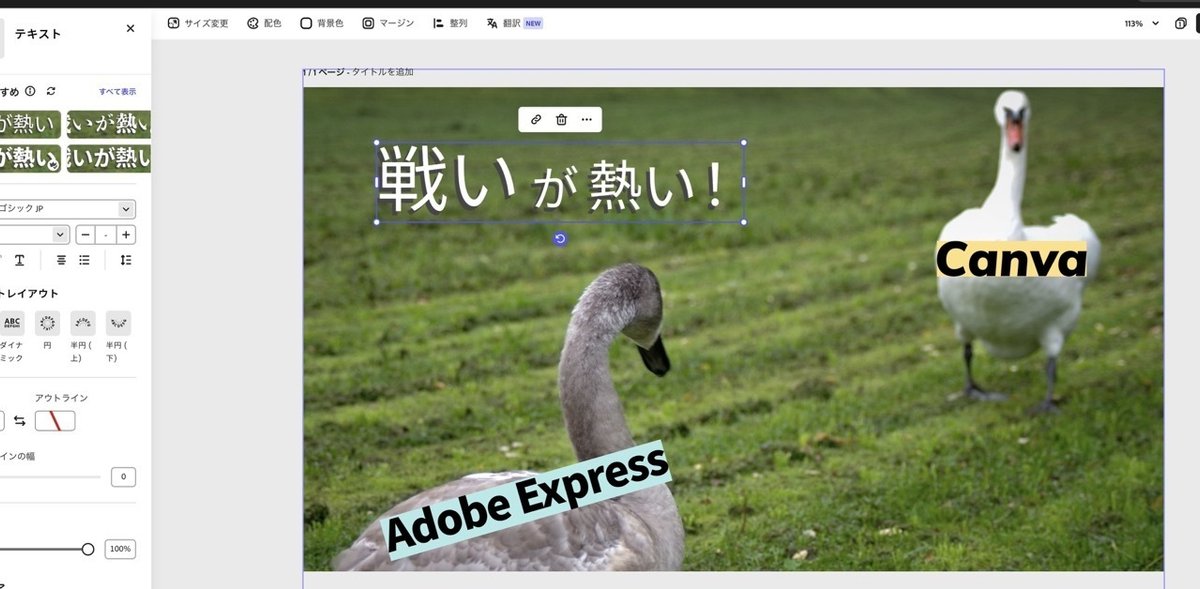Click the link icon on floating toolbar
1200x589 pixels.
536,120
